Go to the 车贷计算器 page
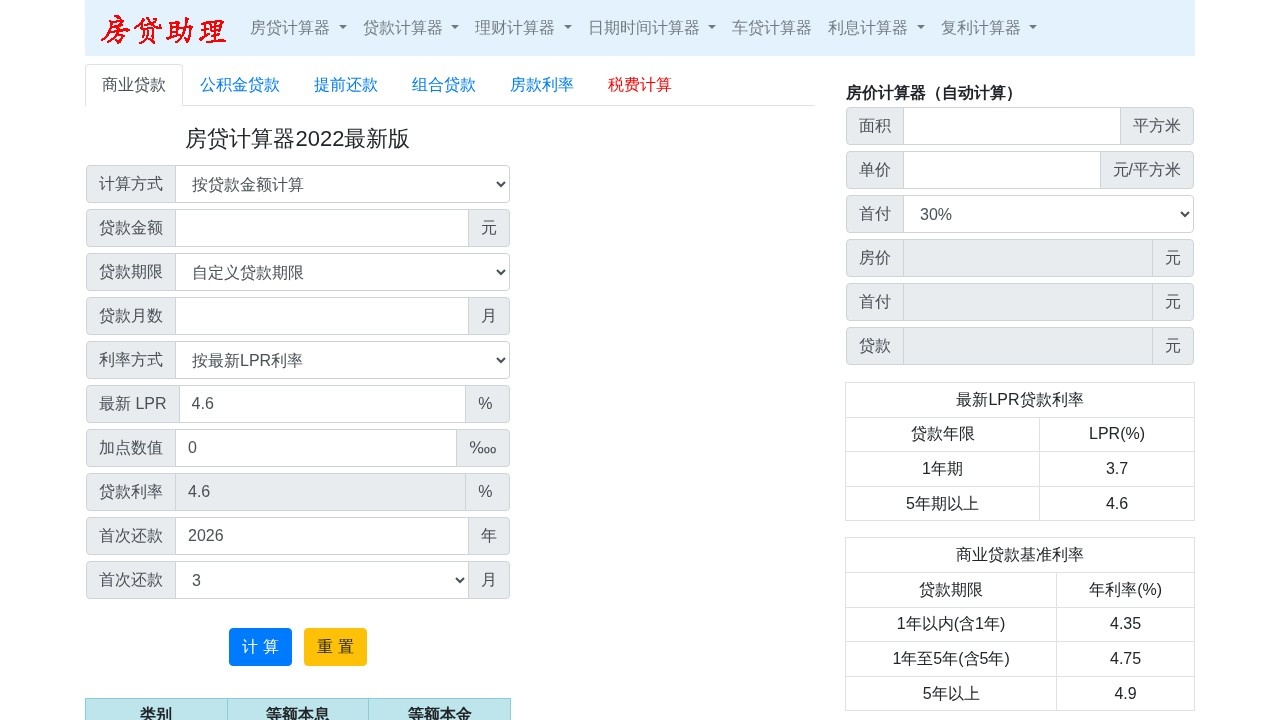This screenshot has width=1280, height=720. pyautogui.click(x=771, y=28)
